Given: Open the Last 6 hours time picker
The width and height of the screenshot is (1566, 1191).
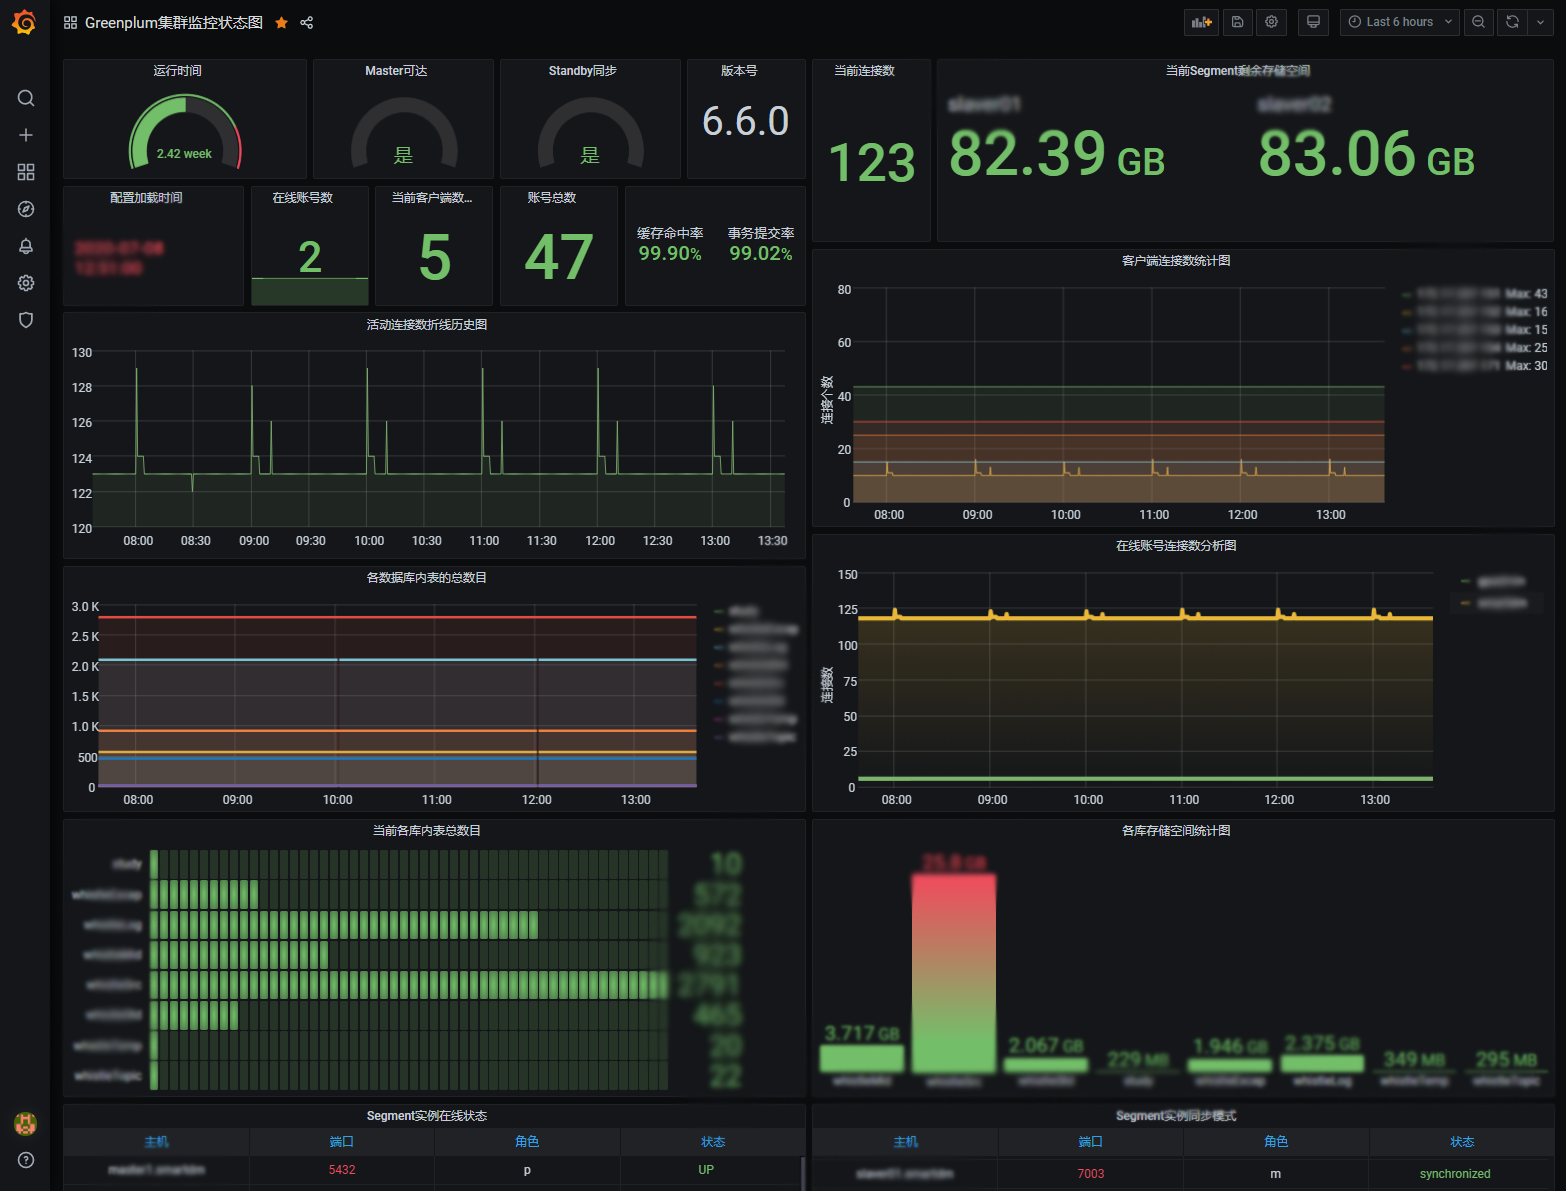Looking at the screenshot, I should click(x=1399, y=22).
